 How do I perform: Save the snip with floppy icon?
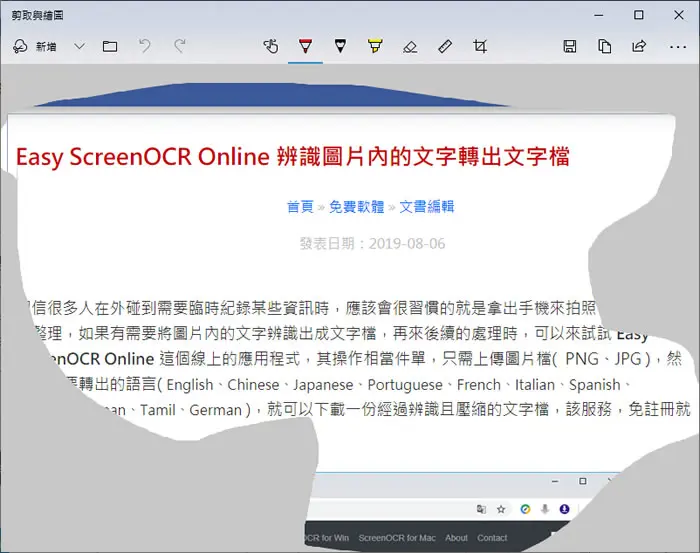point(570,46)
